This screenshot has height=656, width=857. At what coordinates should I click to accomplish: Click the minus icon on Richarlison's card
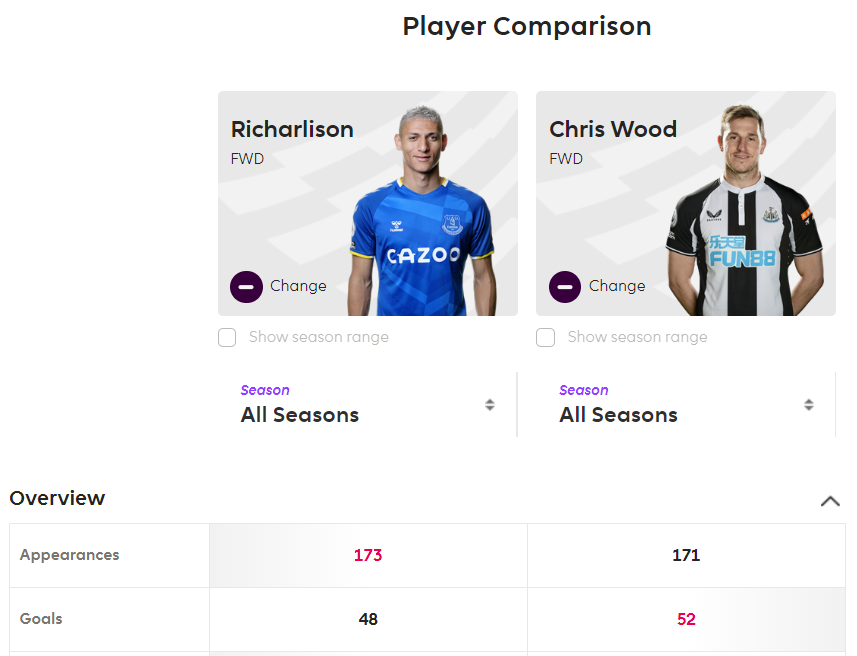click(x=246, y=287)
